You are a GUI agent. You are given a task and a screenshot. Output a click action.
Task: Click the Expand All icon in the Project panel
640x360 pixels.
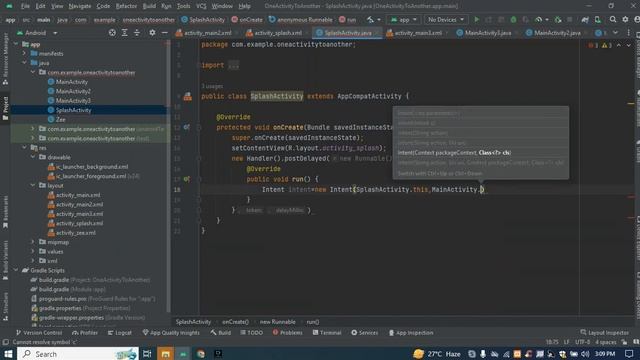(x=124, y=33)
